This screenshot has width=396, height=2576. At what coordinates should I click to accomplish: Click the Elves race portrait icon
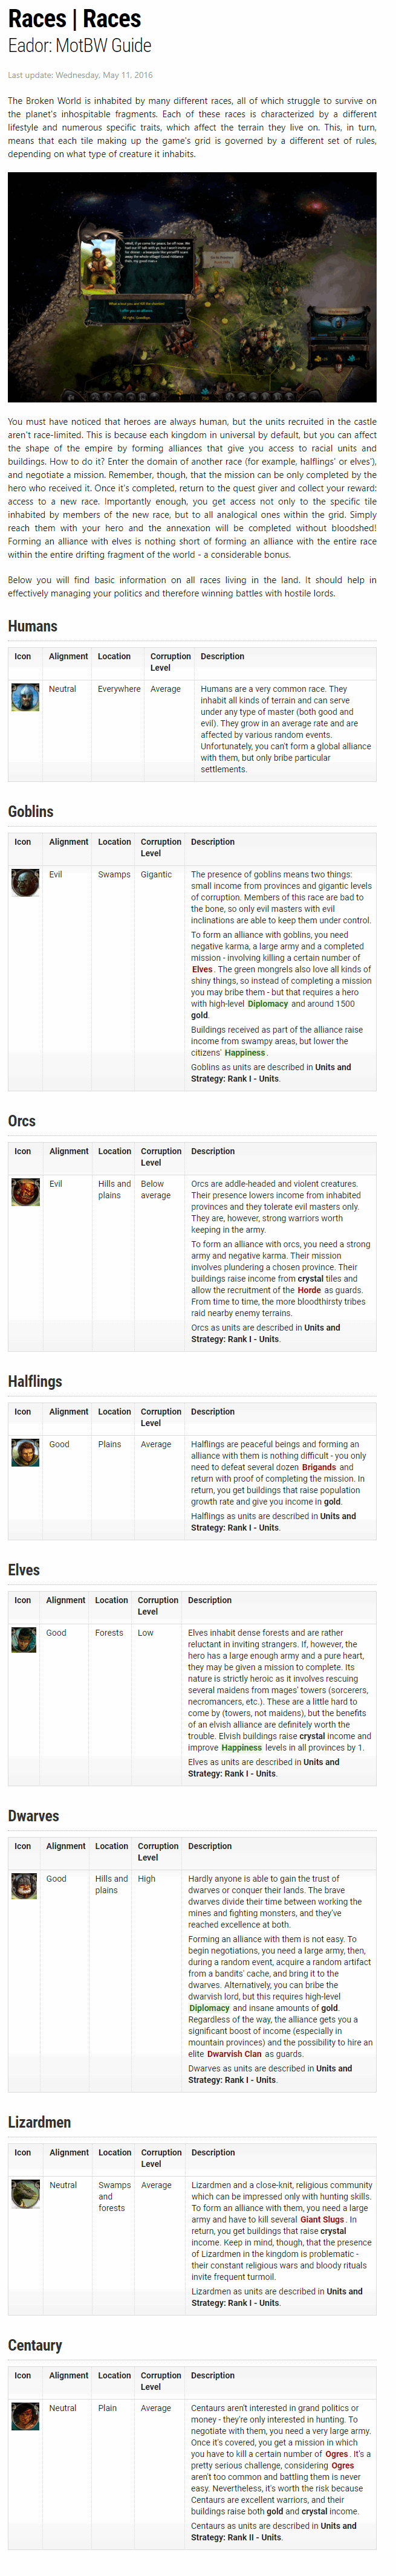(x=24, y=1640)
